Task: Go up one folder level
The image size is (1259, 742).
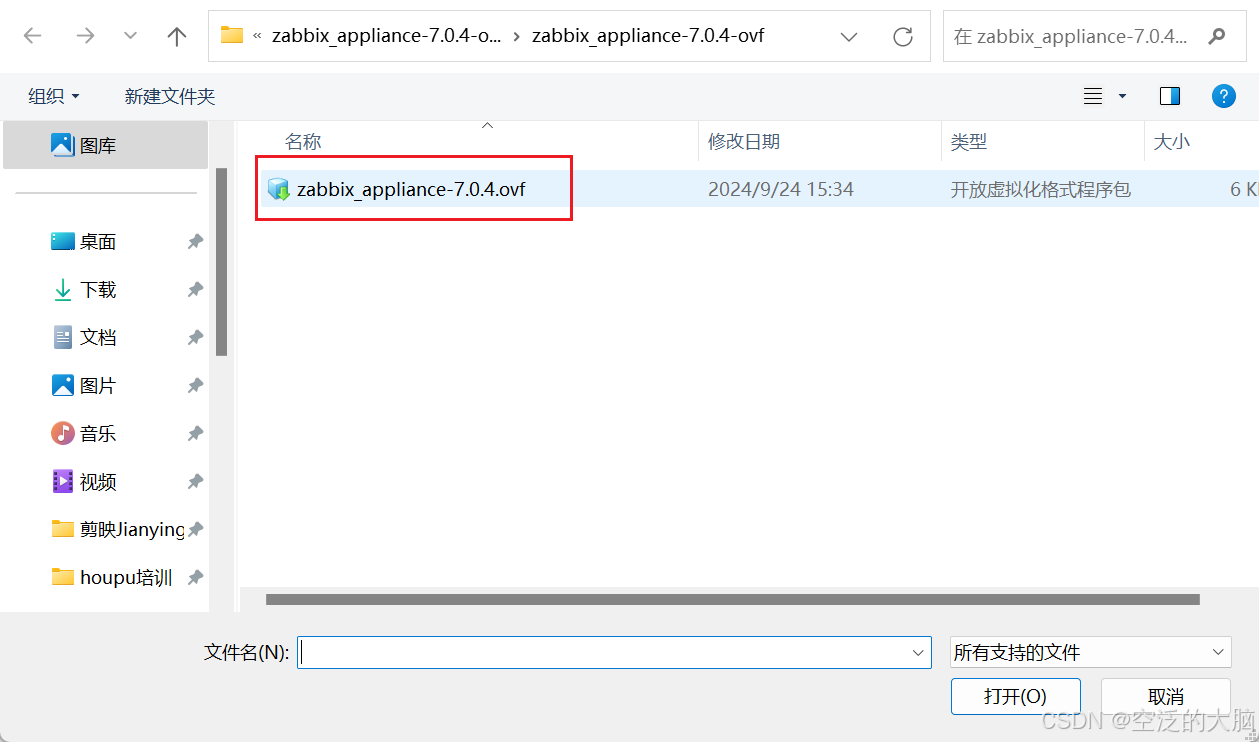Action: point(177,36)
